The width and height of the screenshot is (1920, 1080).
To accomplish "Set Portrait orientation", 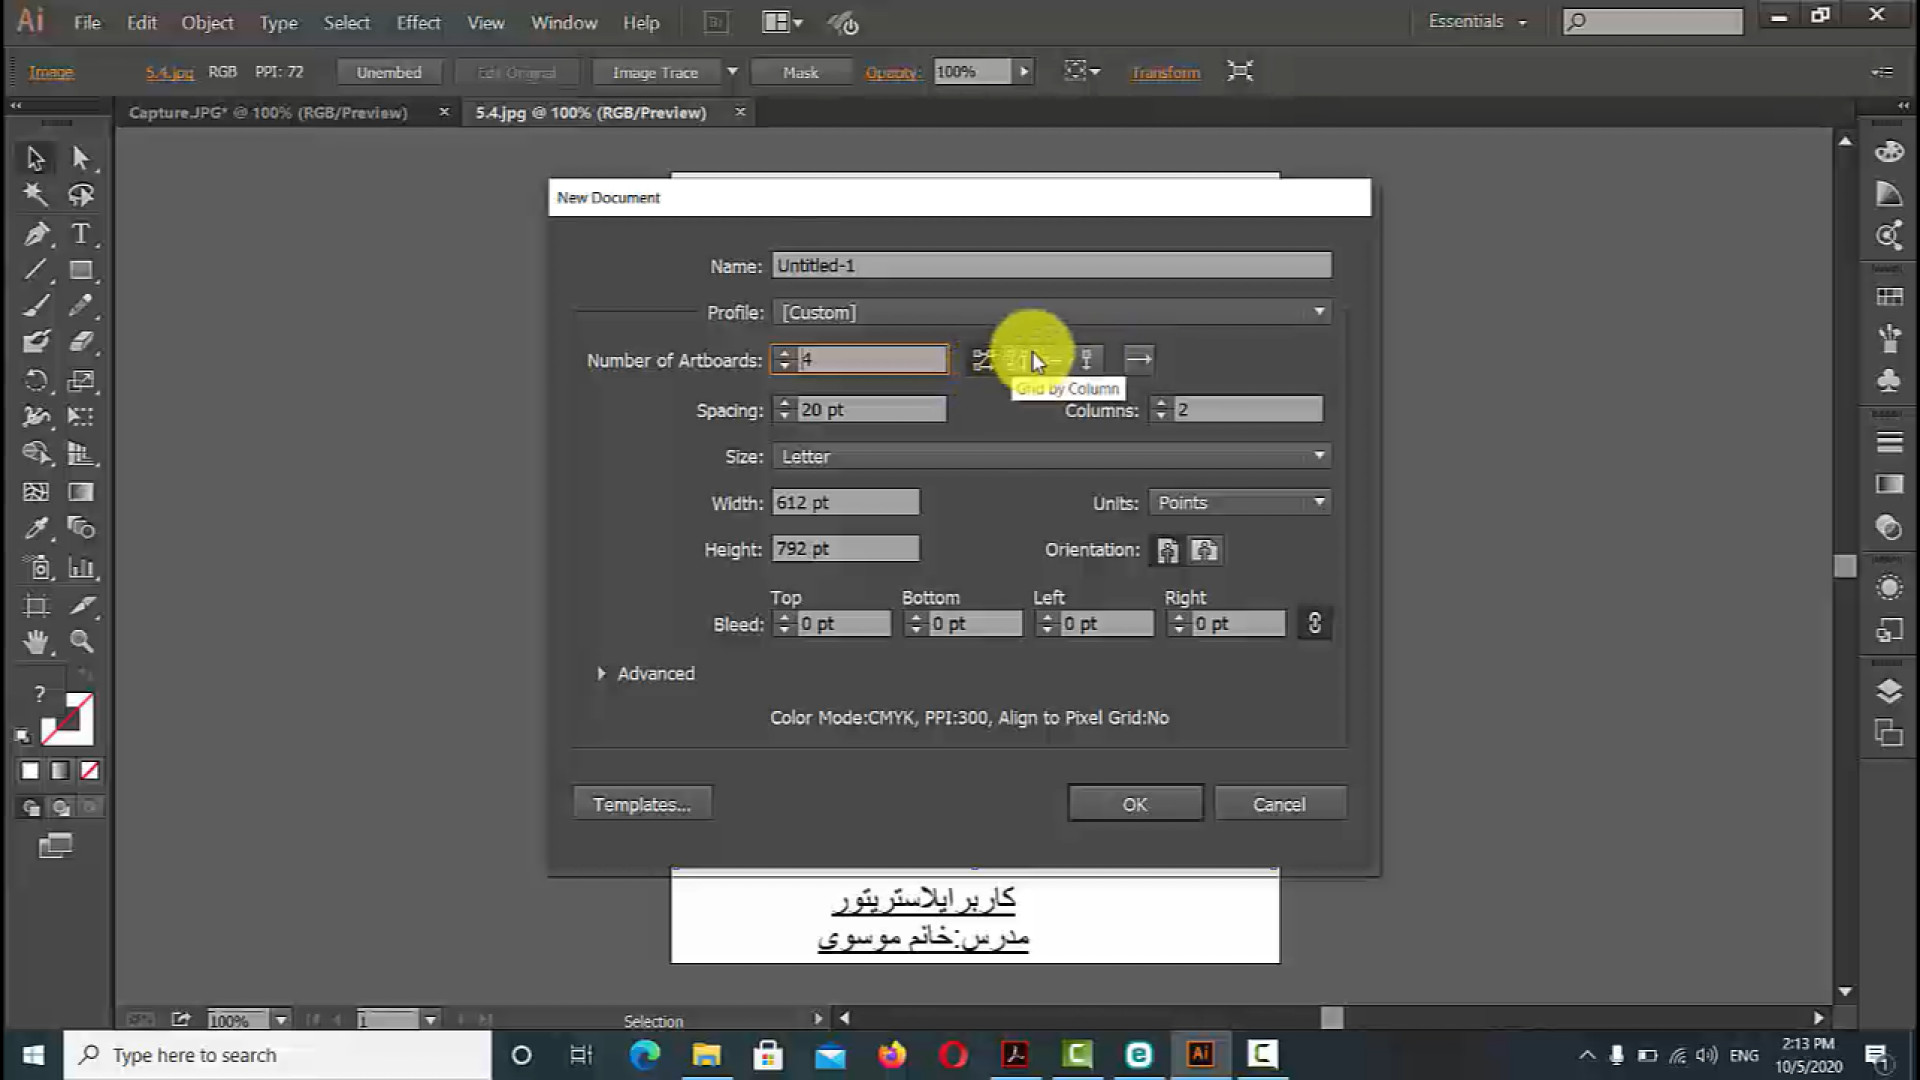I will click(1167, 550).
